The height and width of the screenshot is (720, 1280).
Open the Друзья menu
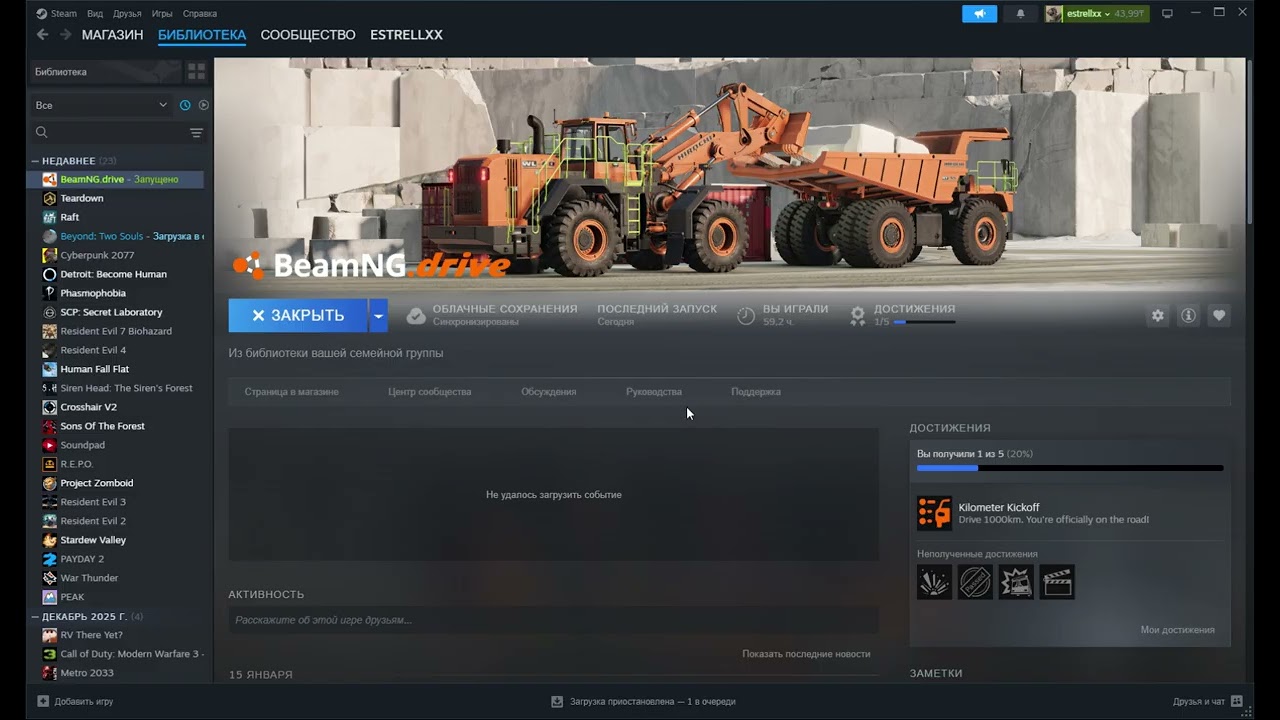127,14
